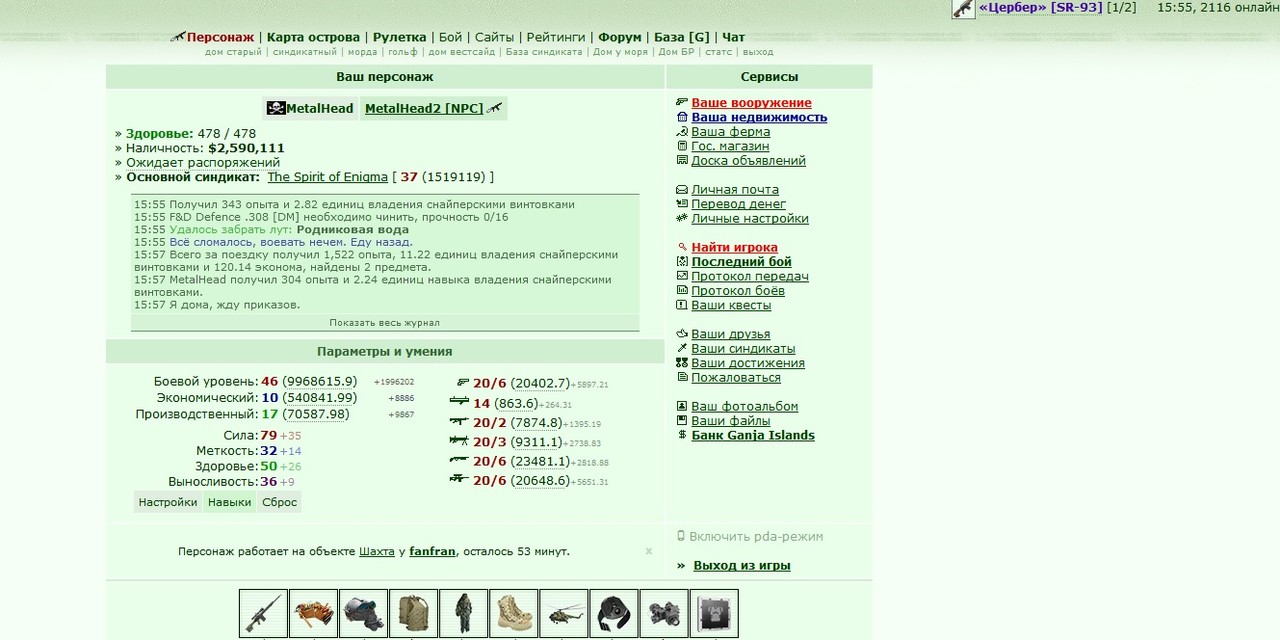Open fanfran player link
1280x640 pixels.
[434, 551]
